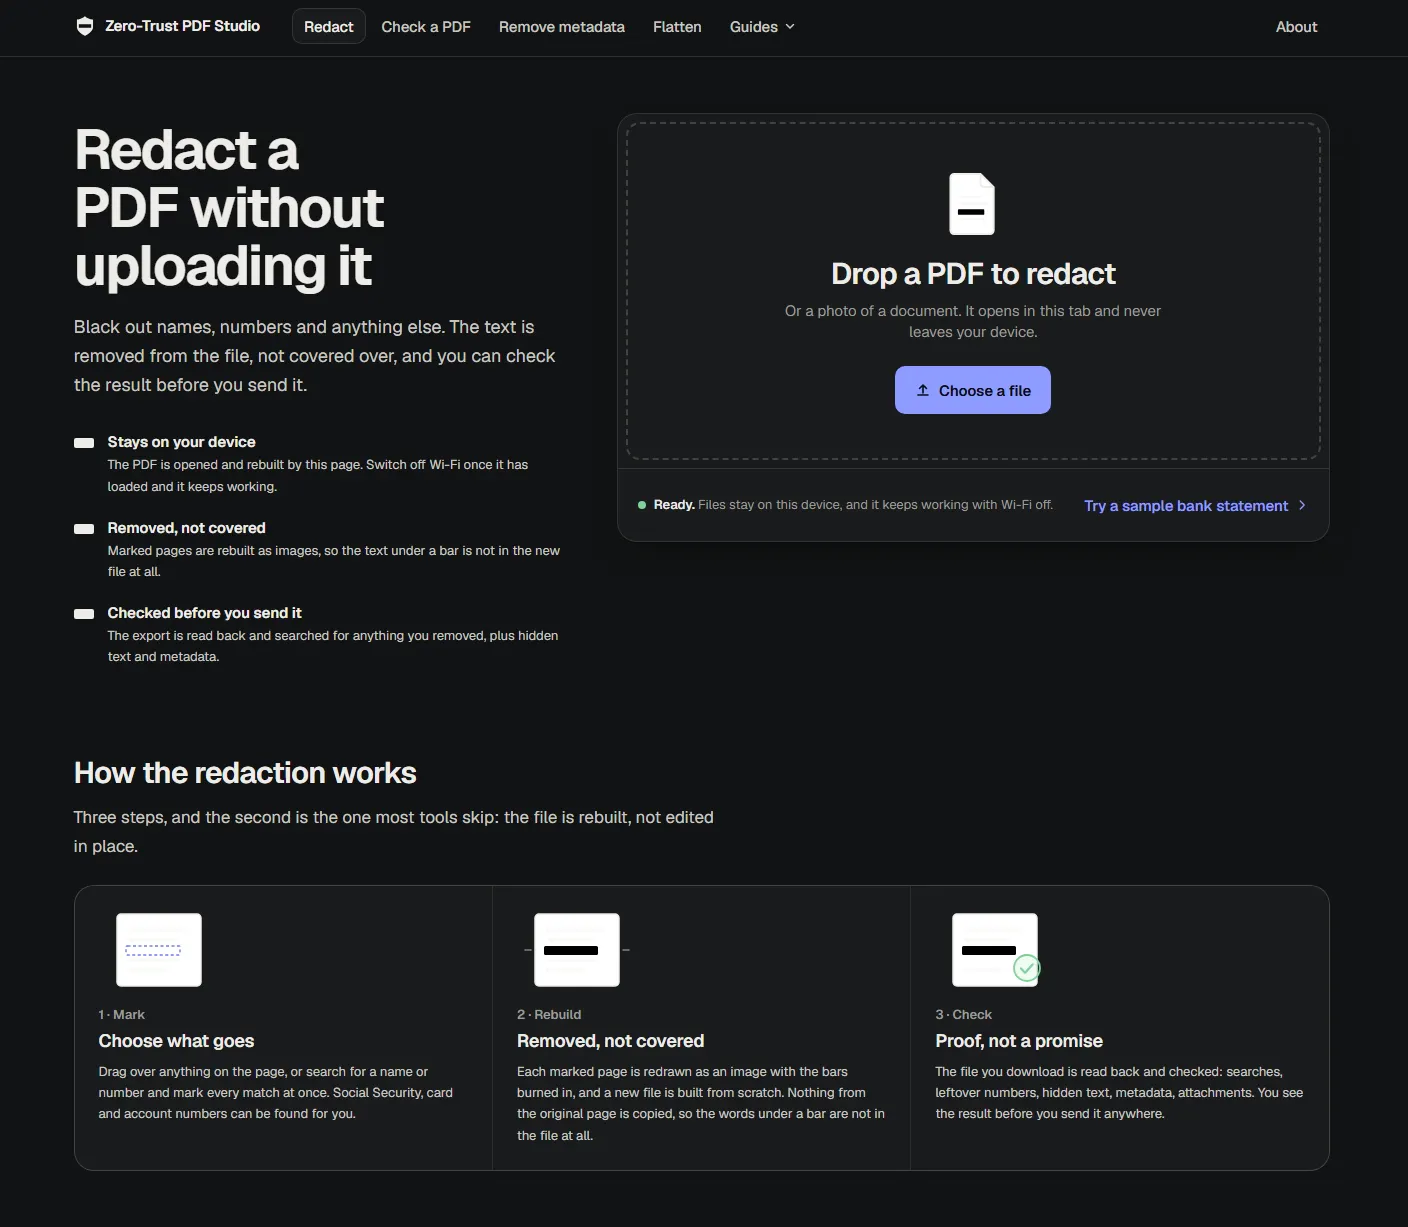
Task: Click the document icon in the drop zone
Action: 972,204
